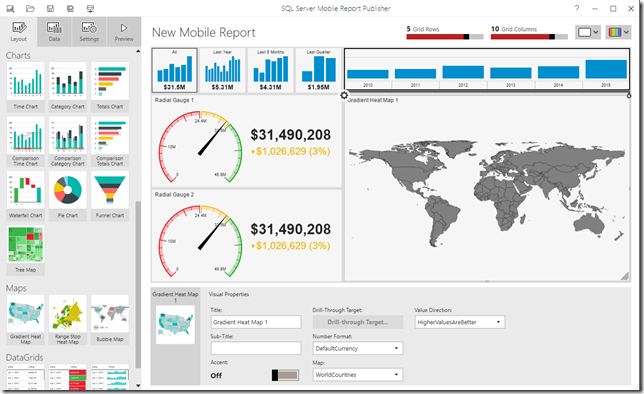Select the Tree Map element
This screenshot has width=644, height=394.
pos(25,250)
